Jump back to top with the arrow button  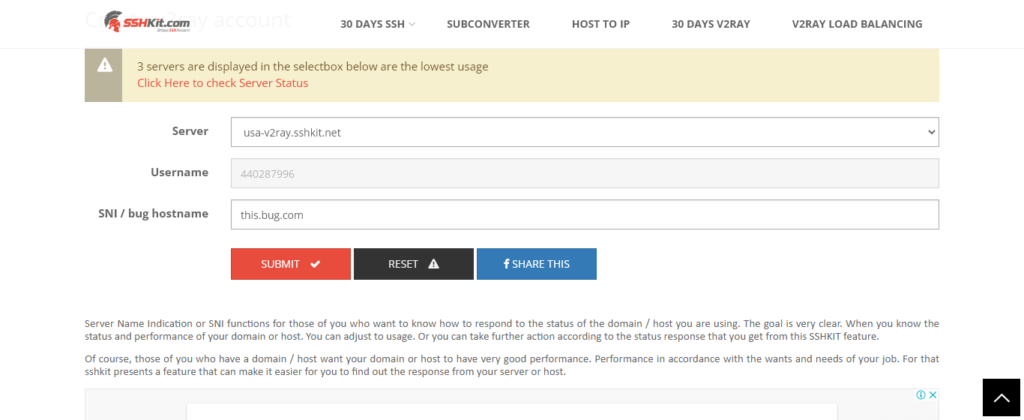(1000, 397)
